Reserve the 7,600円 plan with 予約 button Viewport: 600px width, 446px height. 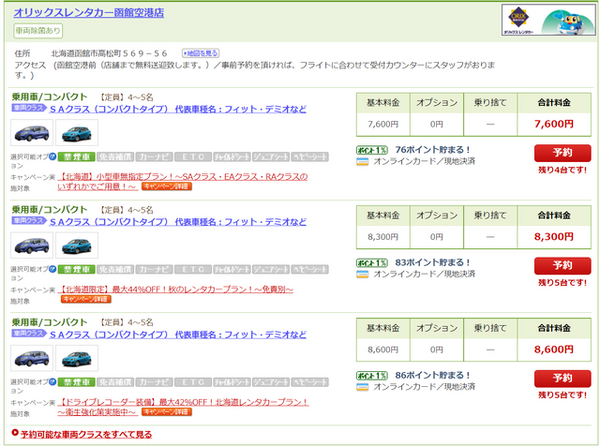(x=562, y=153)
